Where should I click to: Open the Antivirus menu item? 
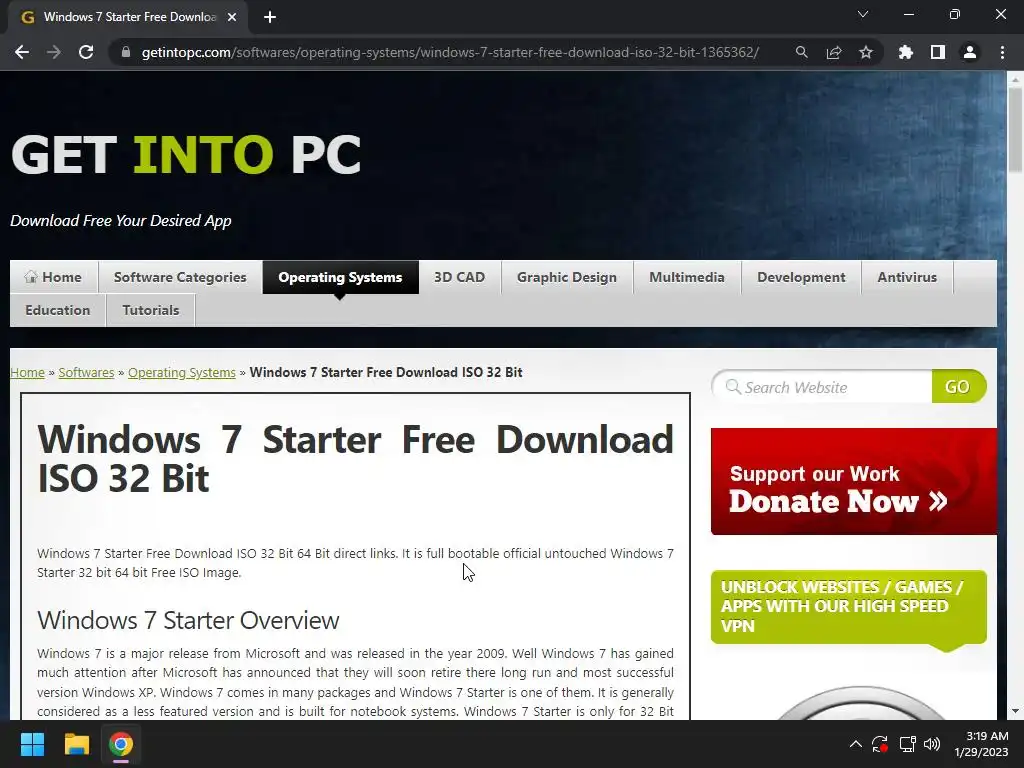907,277
